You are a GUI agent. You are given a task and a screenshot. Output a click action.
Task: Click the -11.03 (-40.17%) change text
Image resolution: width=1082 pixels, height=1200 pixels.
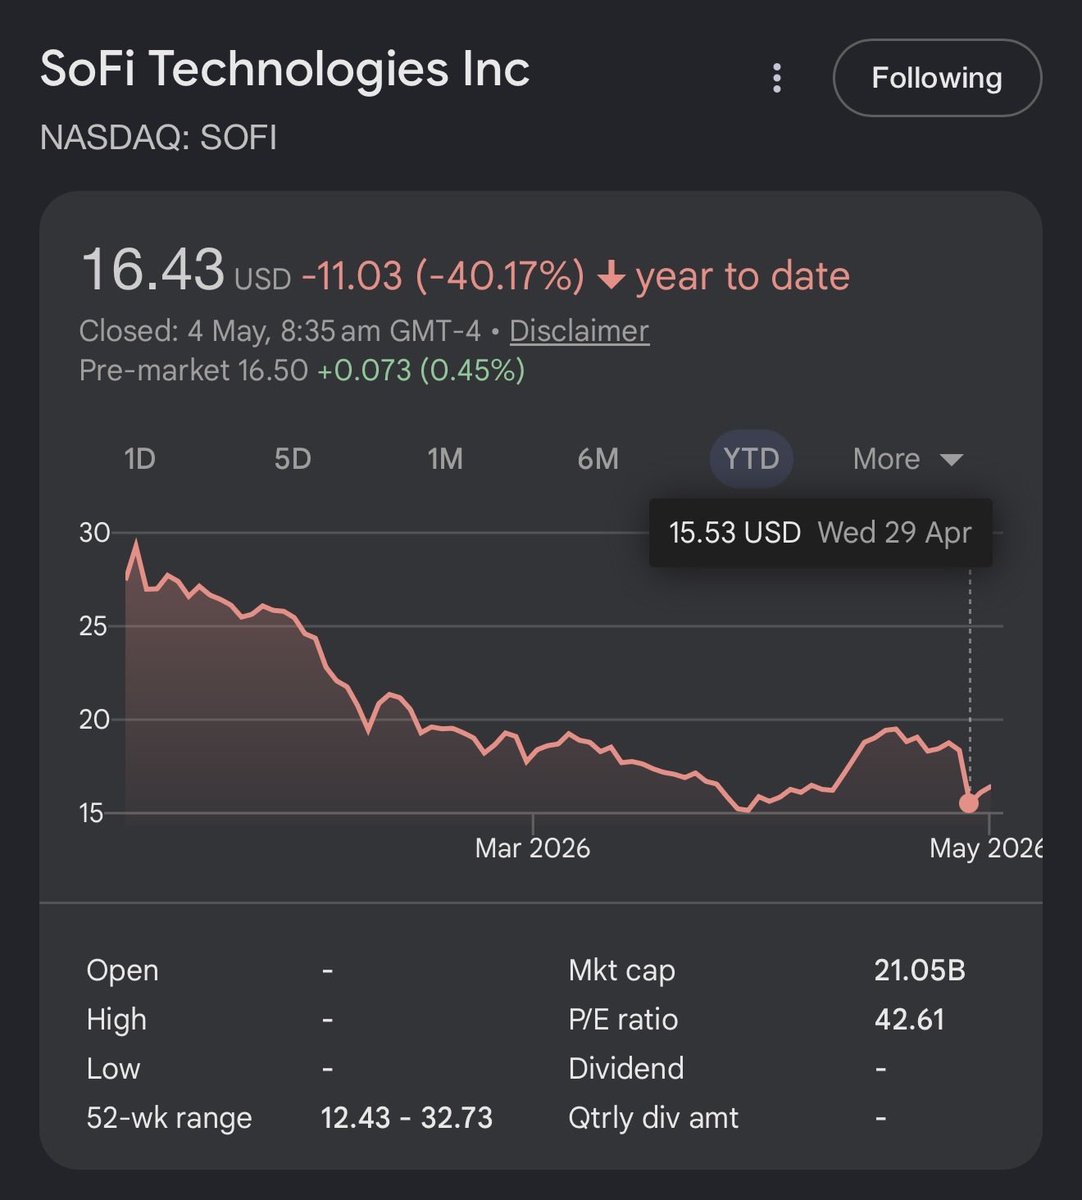click(443, 276)
